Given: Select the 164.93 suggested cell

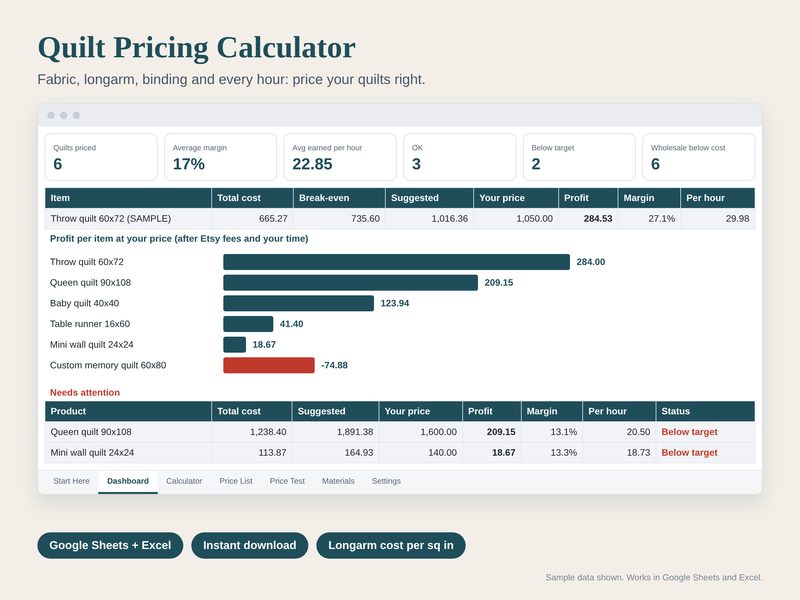Looking at the screenshot, I should pyautogui.click(x=336, y=453).
